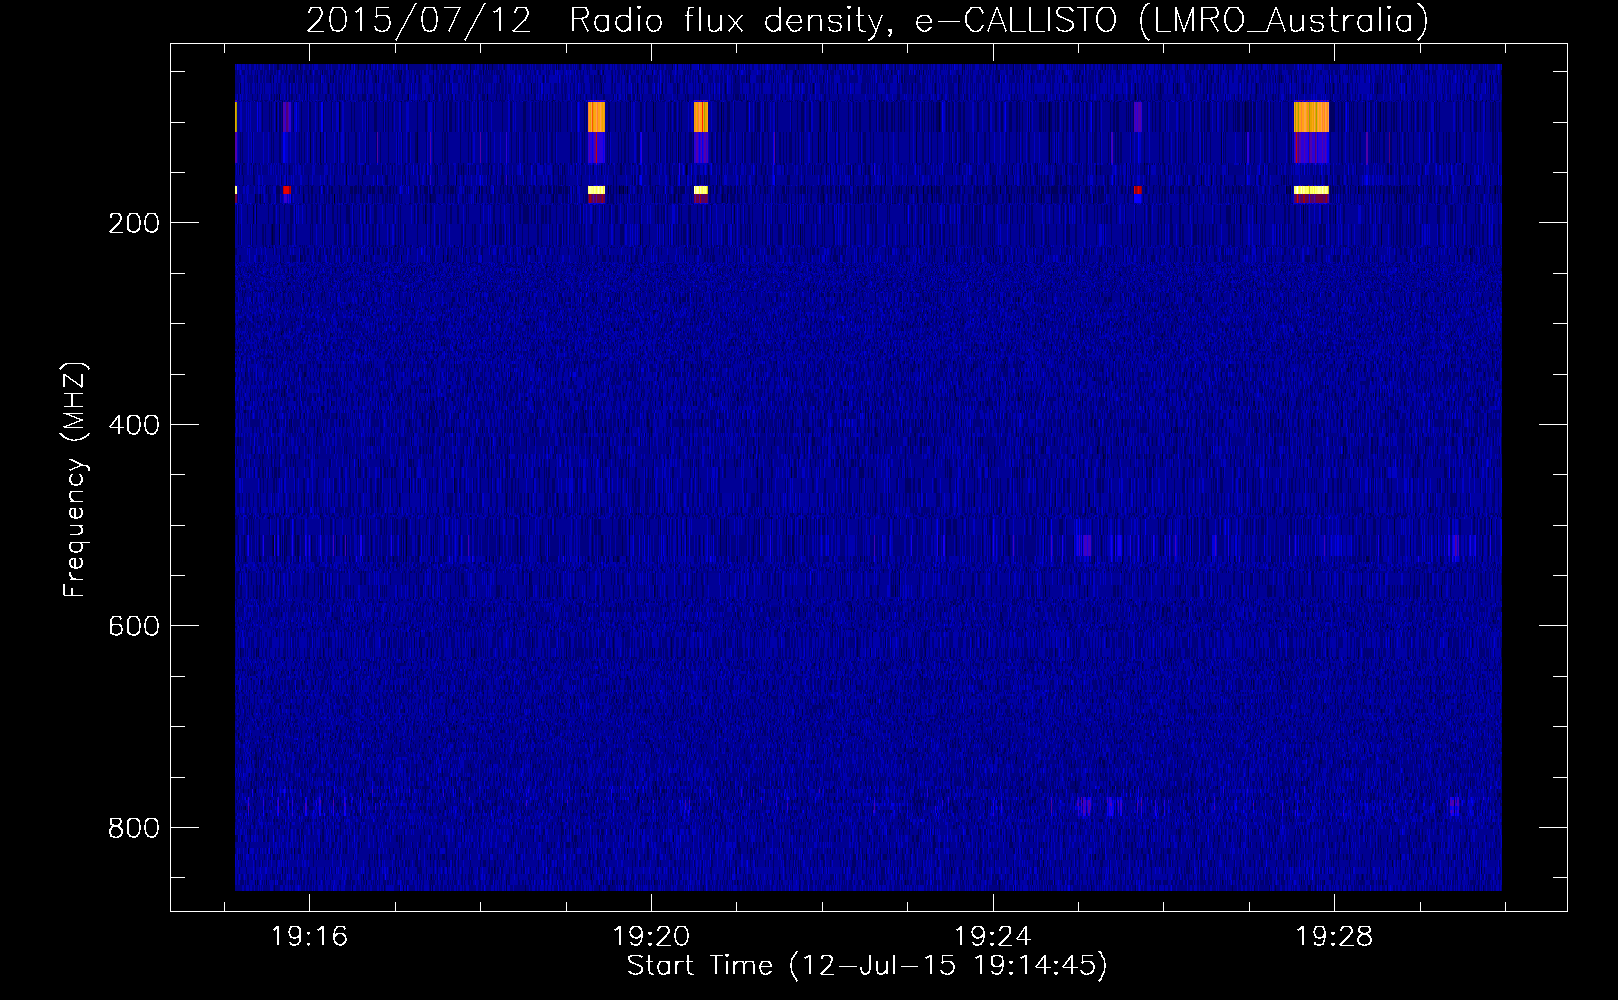
Task: Click the wide orange burst near 19:28
Action: point(1311,117)
